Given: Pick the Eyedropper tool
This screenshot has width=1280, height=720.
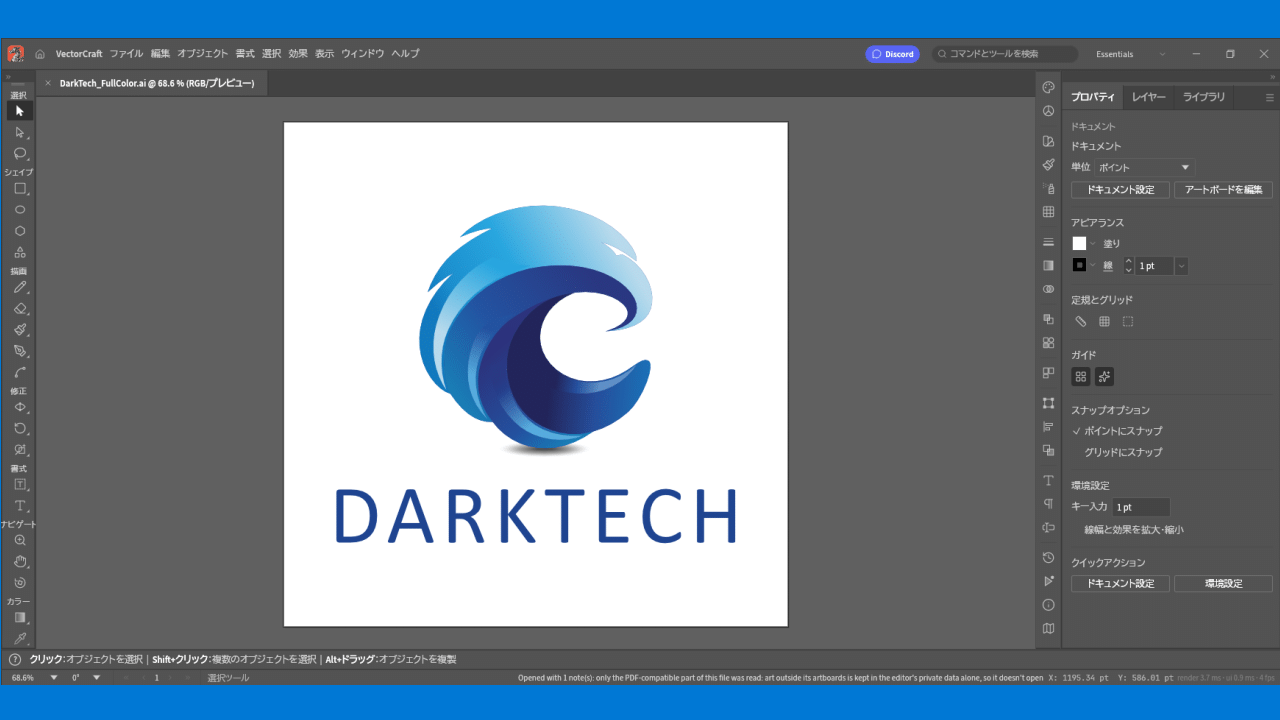Looking at the screenshot, I should tap(20, 638).
